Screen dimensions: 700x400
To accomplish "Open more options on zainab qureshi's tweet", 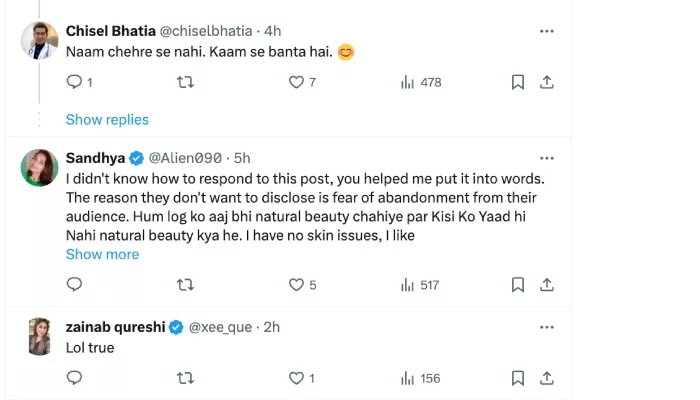I will (546, 327).
